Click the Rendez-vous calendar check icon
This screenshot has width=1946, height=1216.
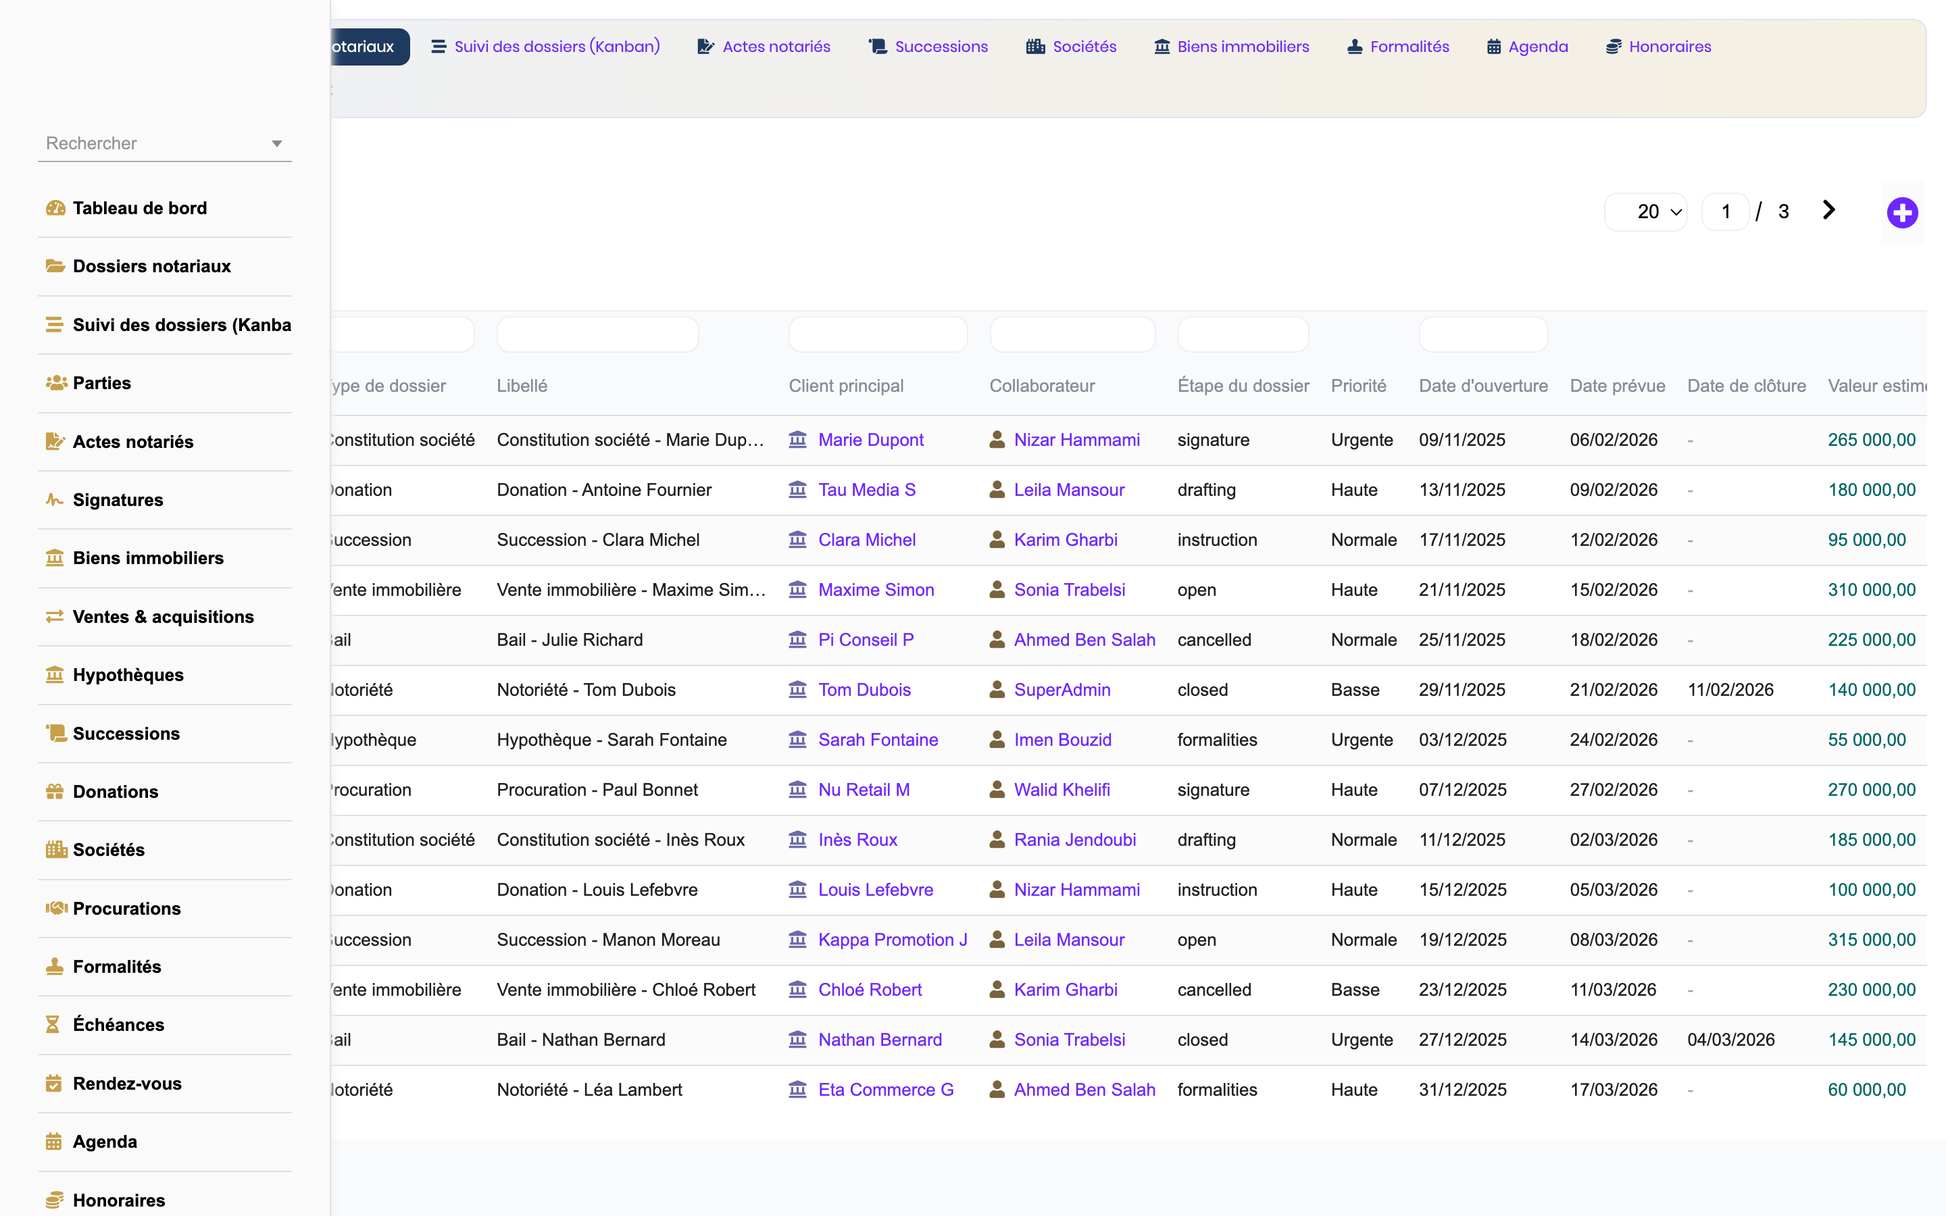pyautogui.click(x=54, y=1083)
